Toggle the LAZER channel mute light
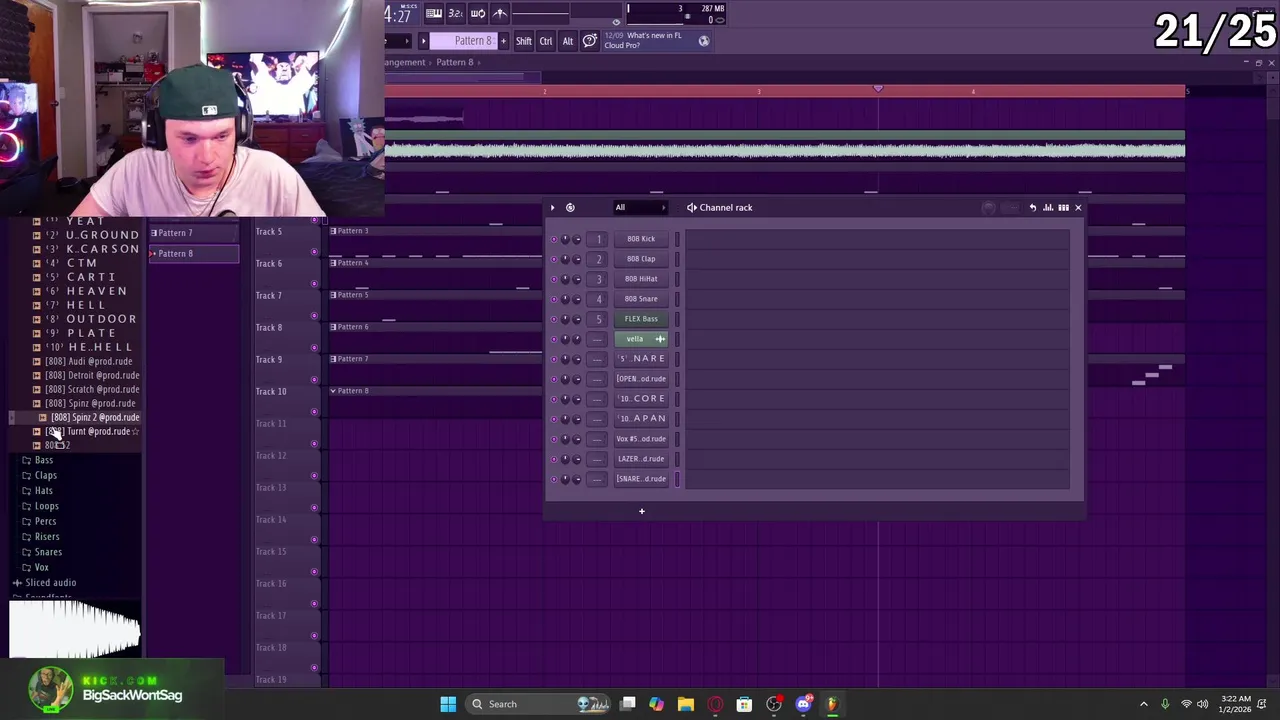1280x720 pixels. 554,459
